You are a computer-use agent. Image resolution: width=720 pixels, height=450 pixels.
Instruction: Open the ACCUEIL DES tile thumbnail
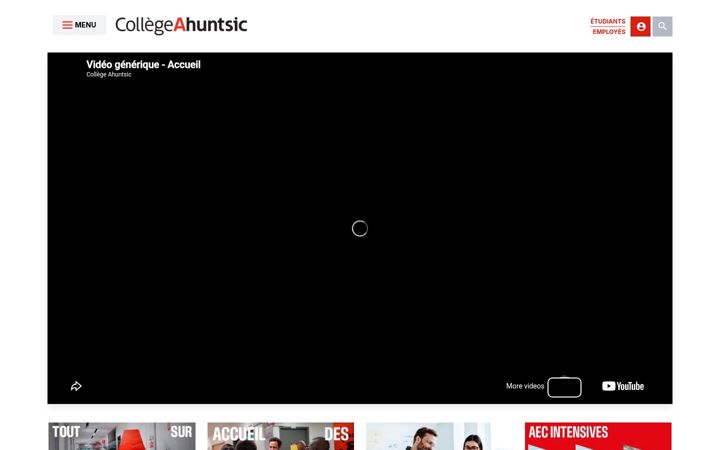tap(281, 436)
